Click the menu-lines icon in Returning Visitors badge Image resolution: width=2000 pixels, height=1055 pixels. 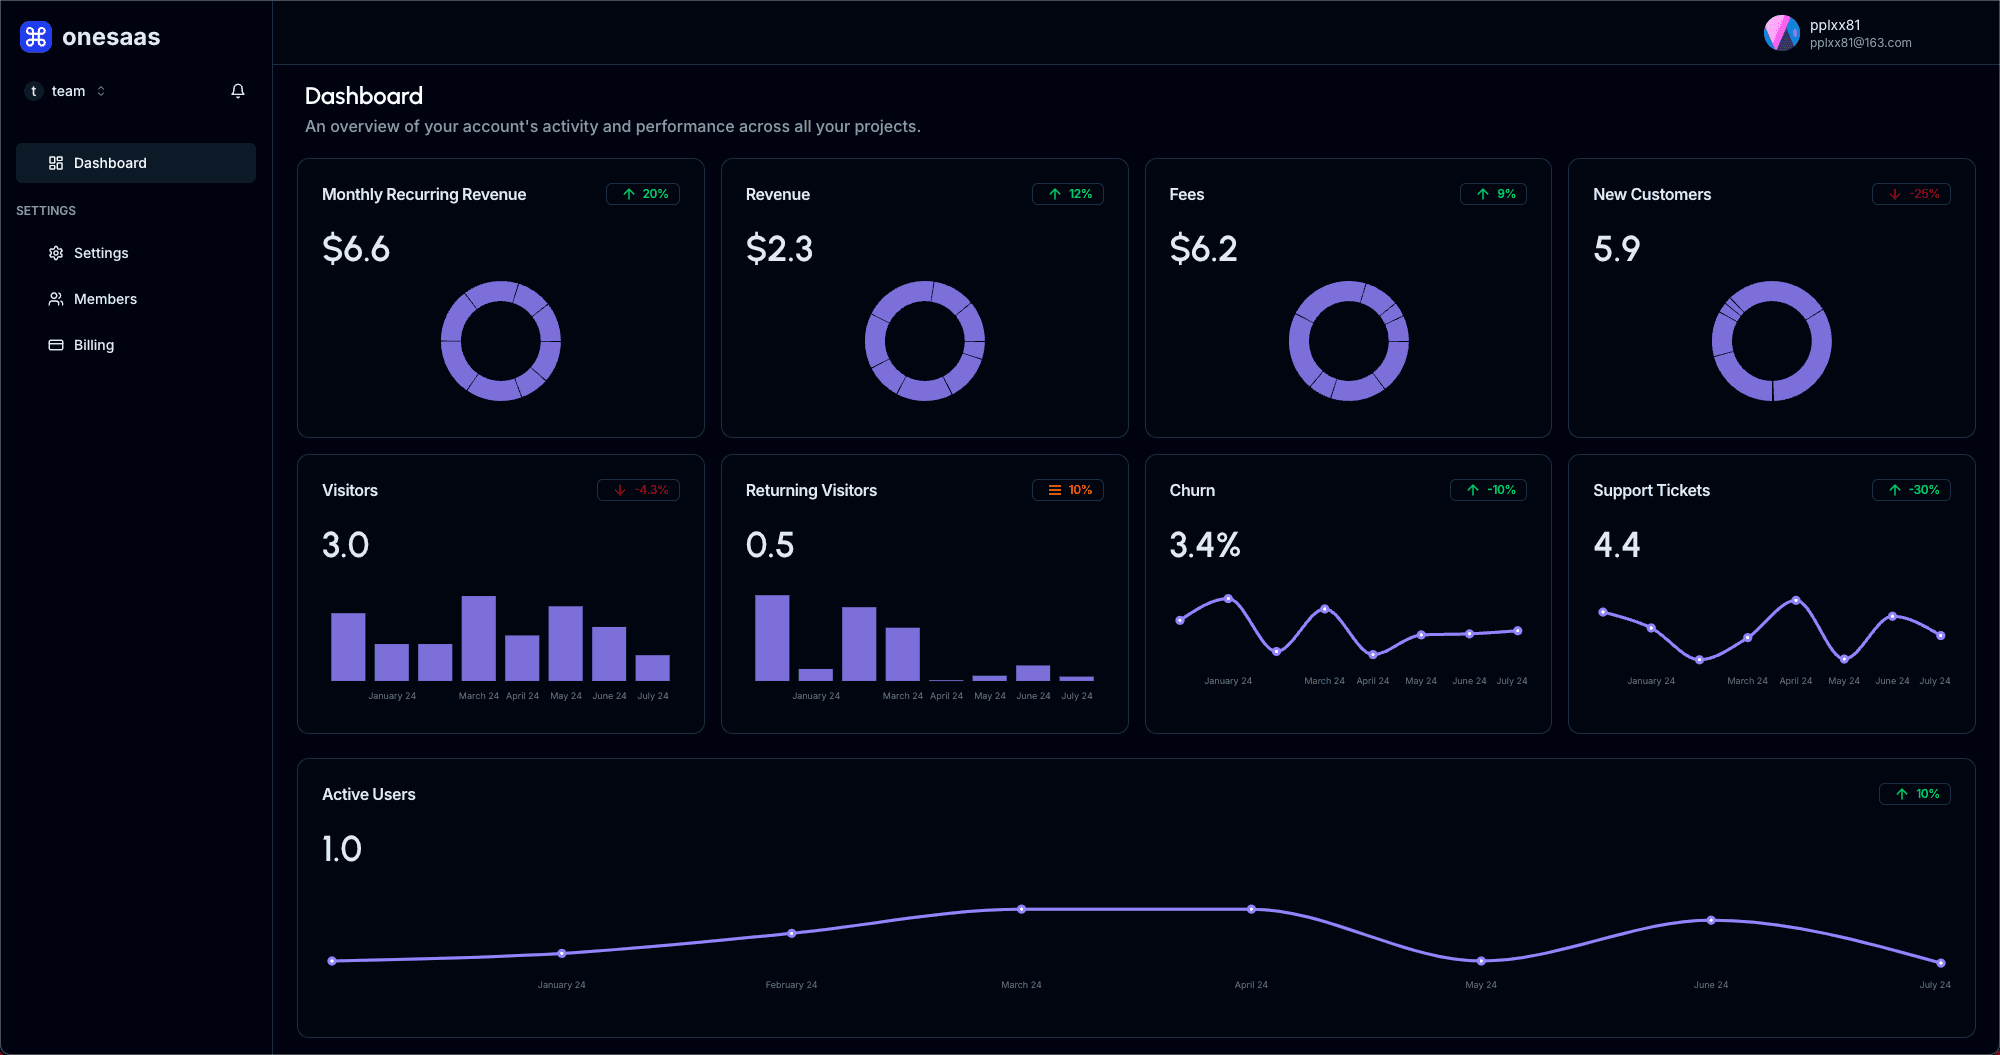click(x=1055, y=490)
